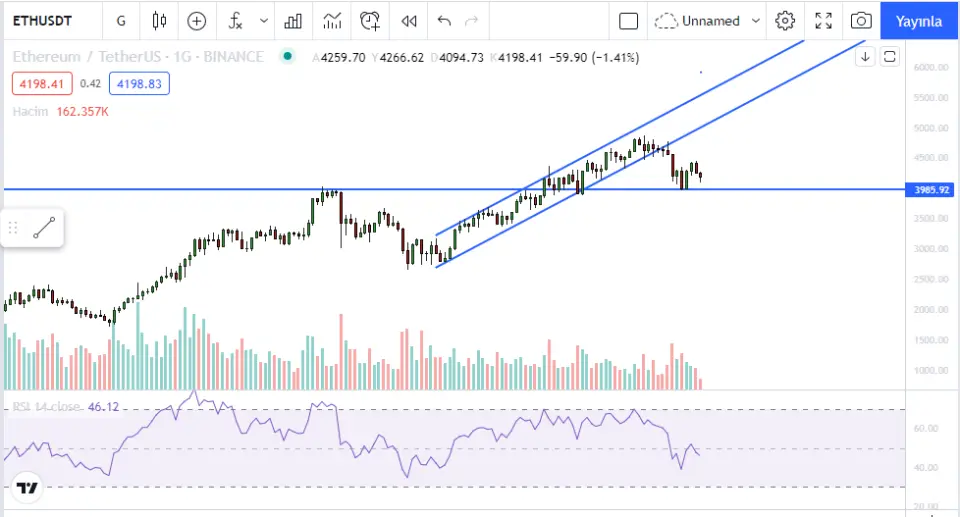The image size is (960, 517).
Task: Start bar replay with rewind icon
Action: [x=408, y=21]
